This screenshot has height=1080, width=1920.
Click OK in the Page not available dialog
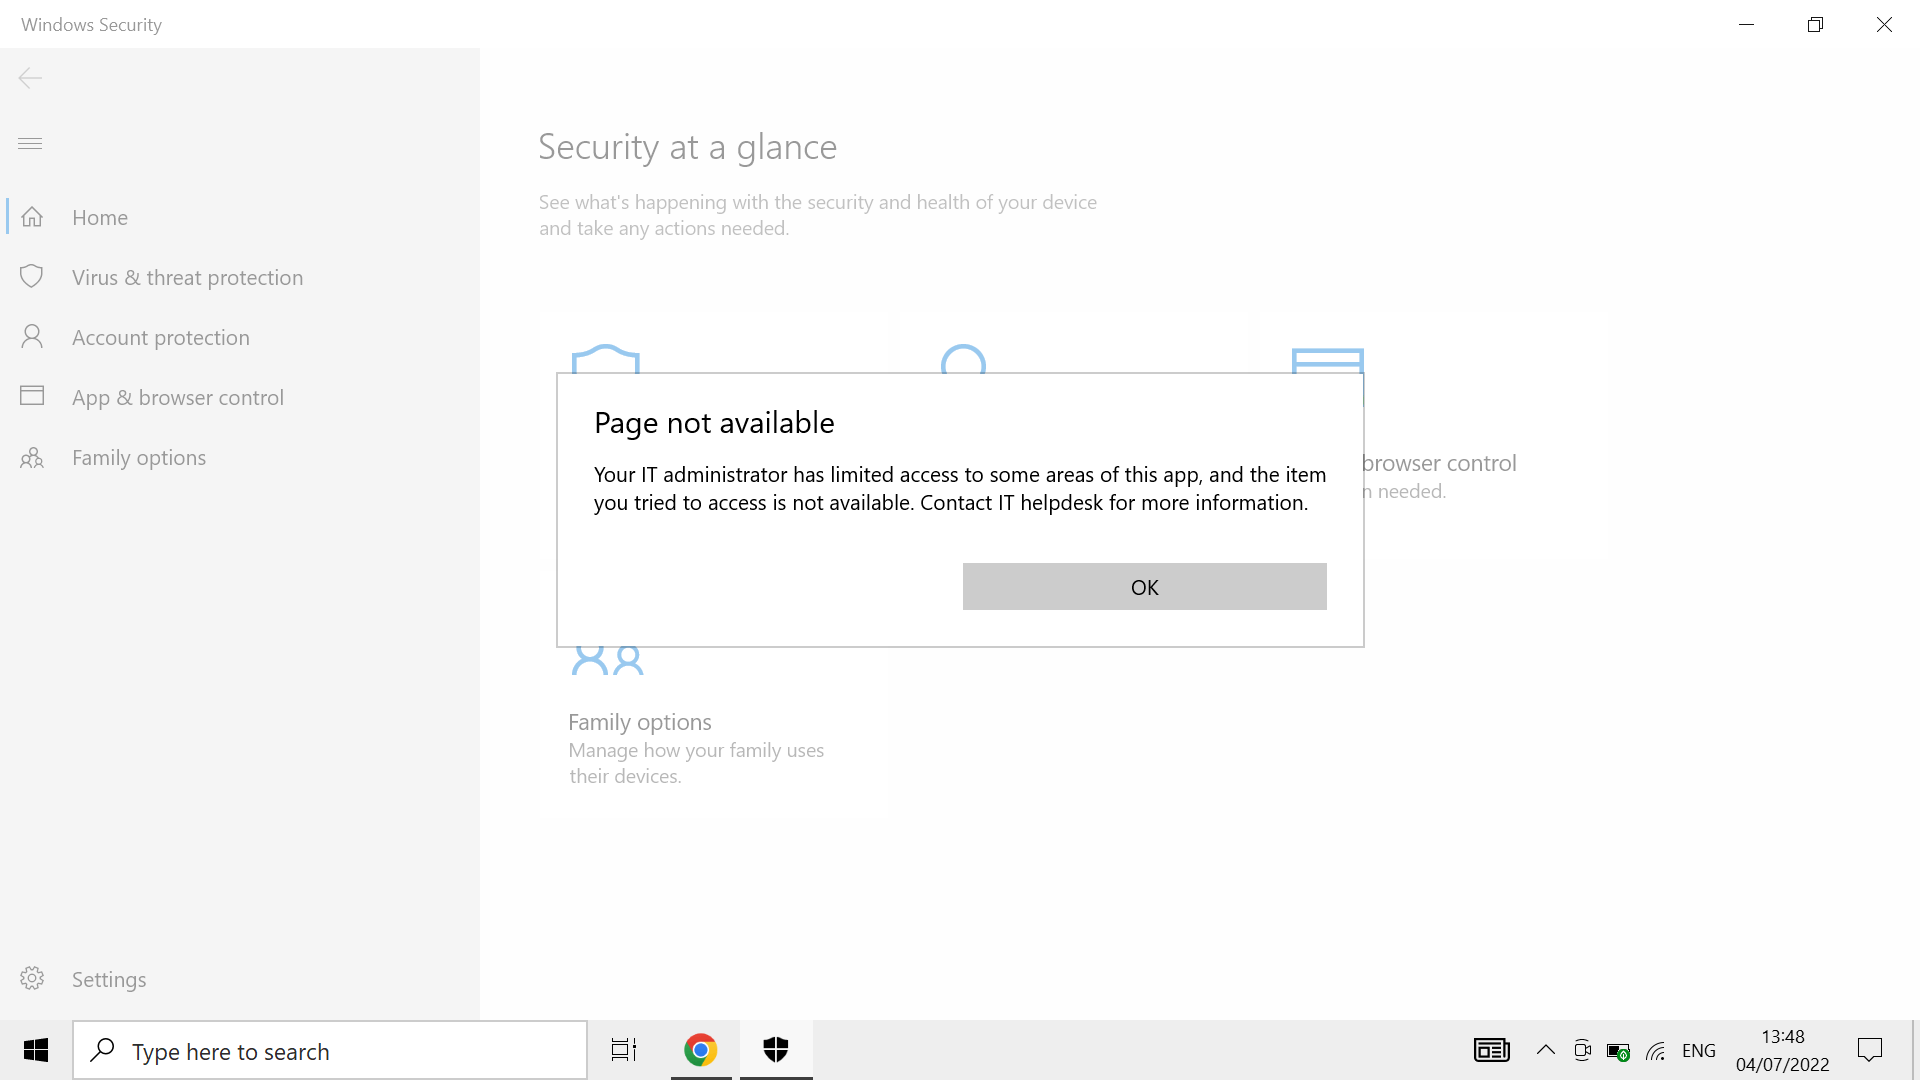click(1144, 587)
